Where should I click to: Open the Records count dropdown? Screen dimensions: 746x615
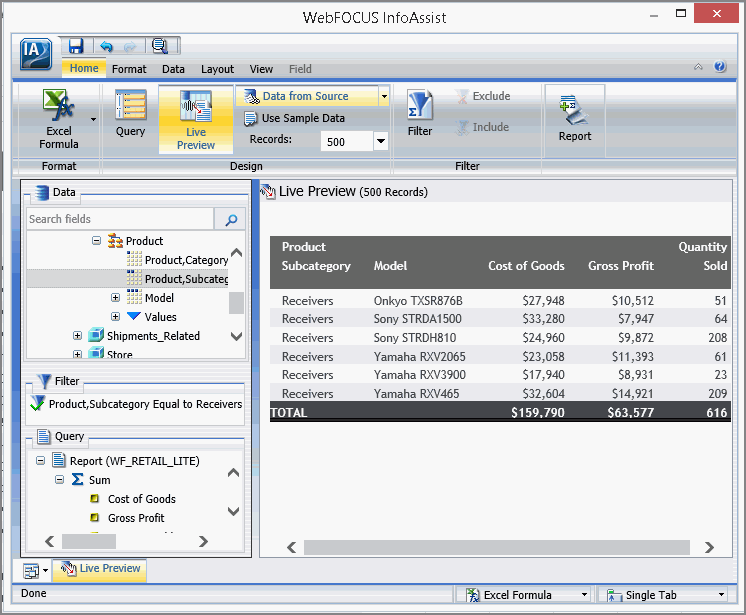point(381,141)
